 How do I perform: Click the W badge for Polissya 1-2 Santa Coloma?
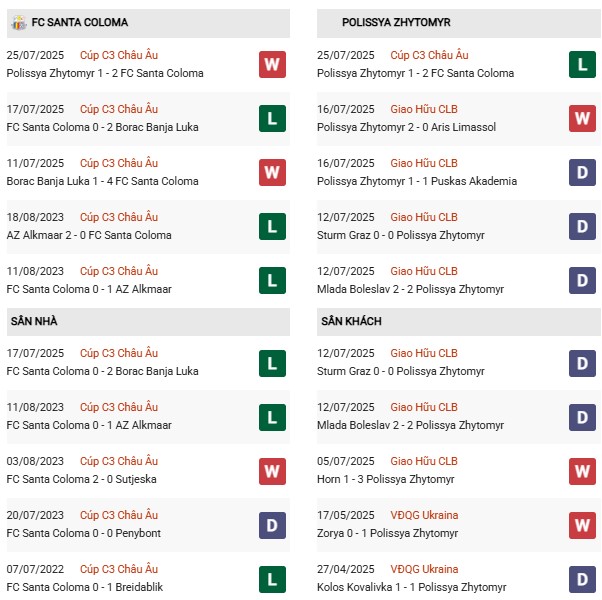pyautogui.click(x=272, y=65)
